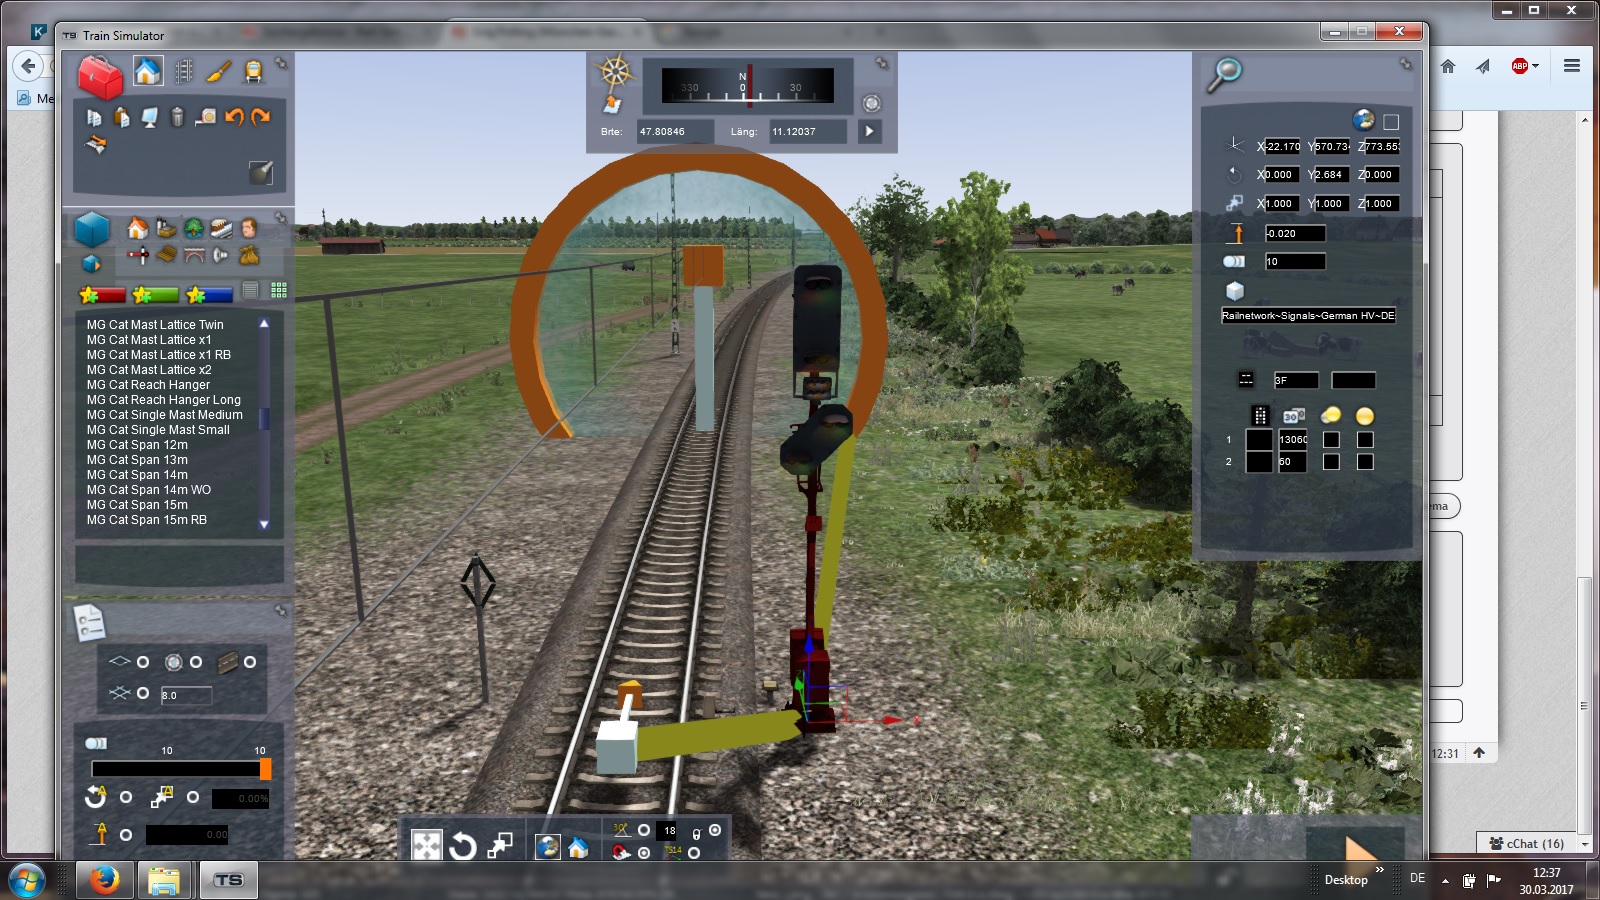Click the copy objects icon
The image size is (1600, 900).
tap(94, 117)
